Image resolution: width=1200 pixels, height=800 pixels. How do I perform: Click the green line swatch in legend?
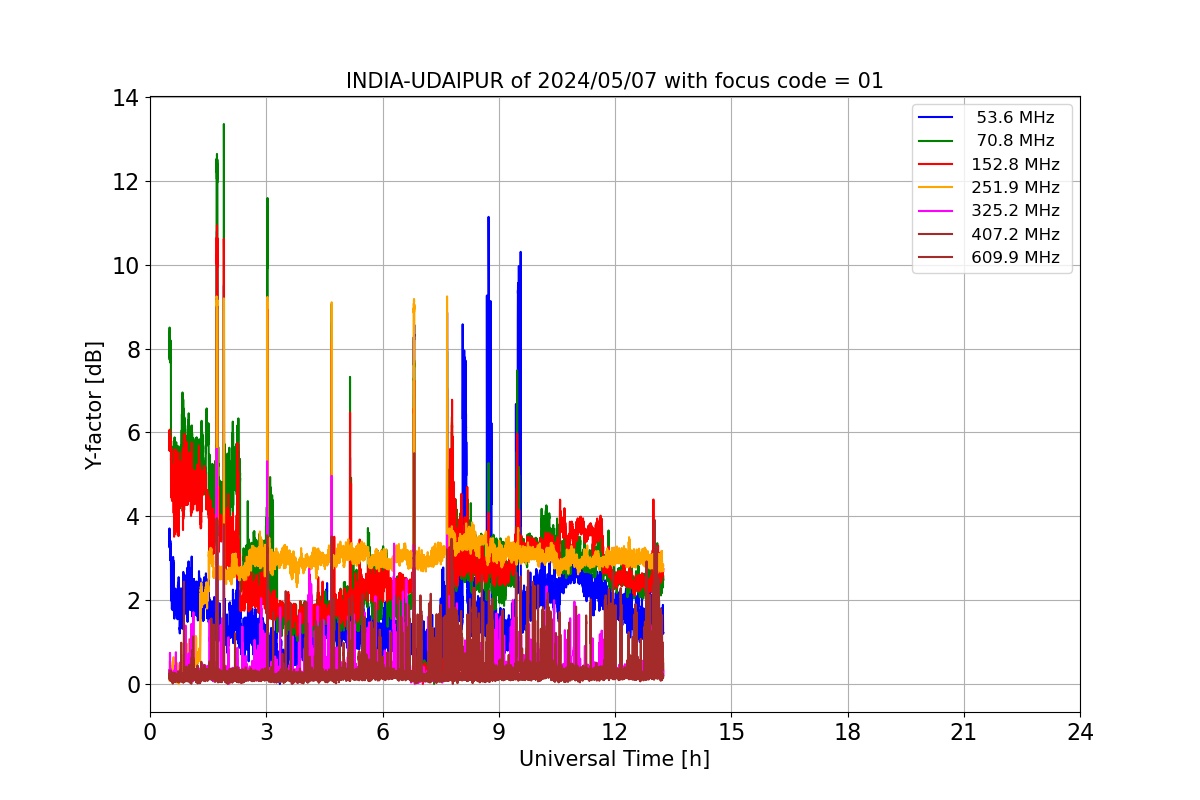(937, 141)
